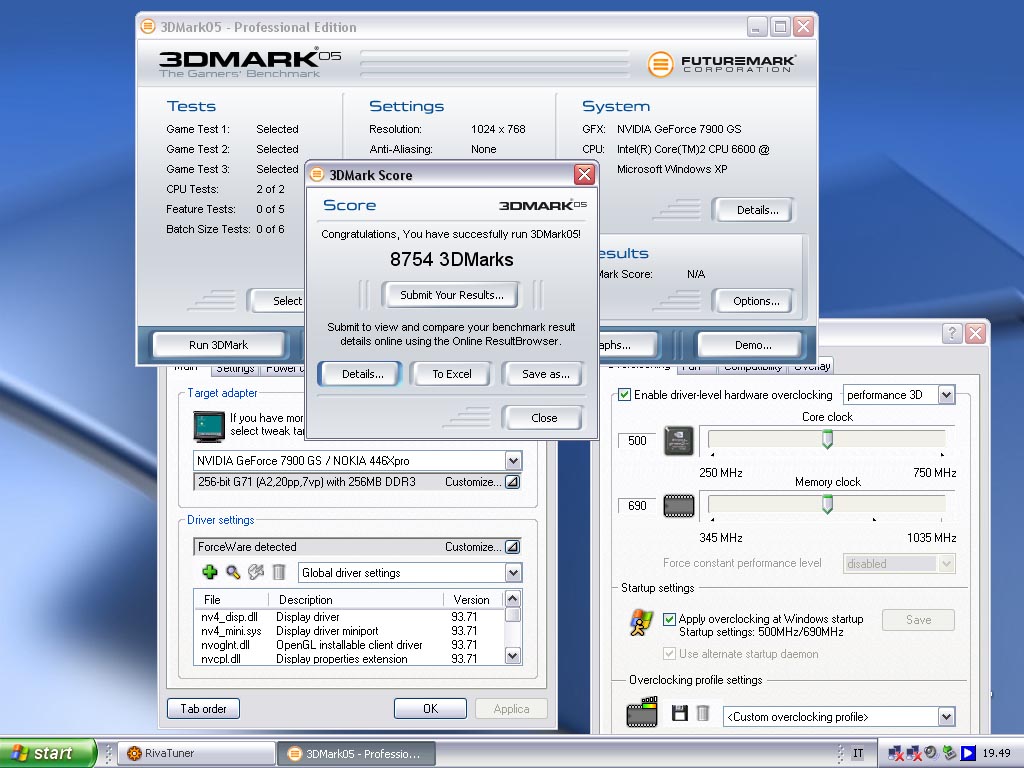Select the nv4_mini.sys row
The width and height of the screenshot is (1024, 768).
click(349, 631)
